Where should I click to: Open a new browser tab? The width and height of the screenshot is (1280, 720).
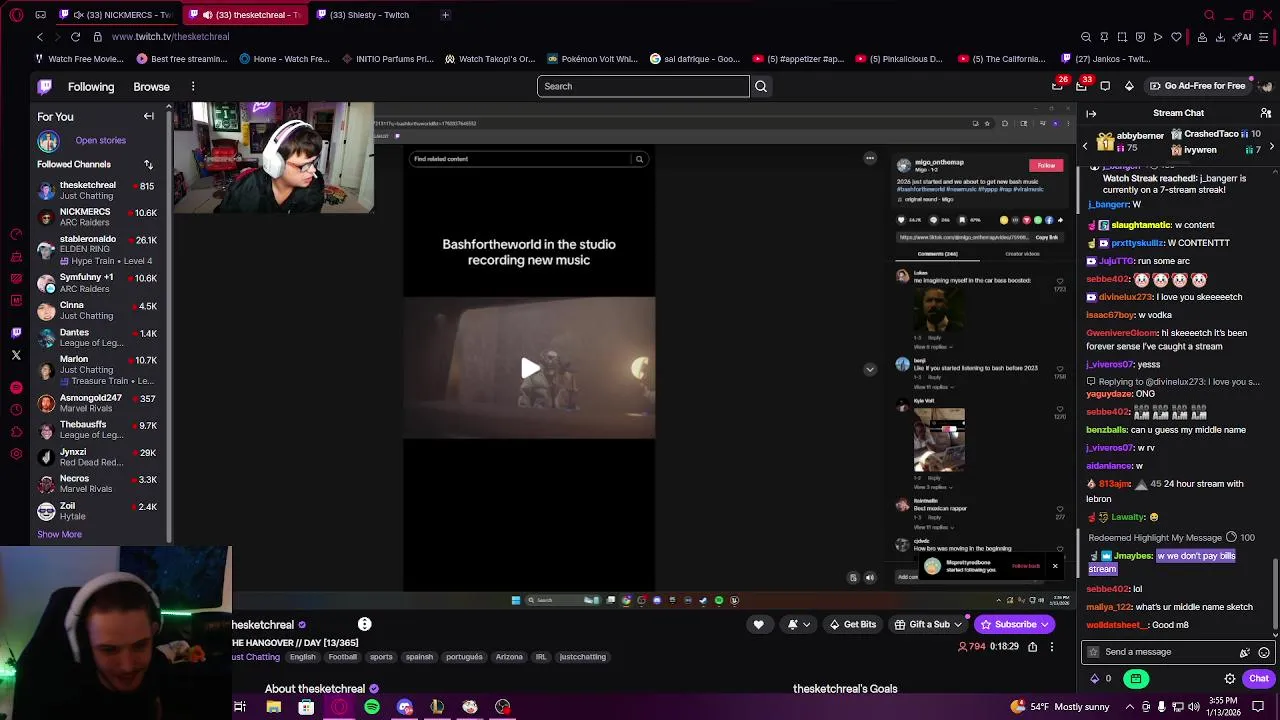[x=445, y=15]
